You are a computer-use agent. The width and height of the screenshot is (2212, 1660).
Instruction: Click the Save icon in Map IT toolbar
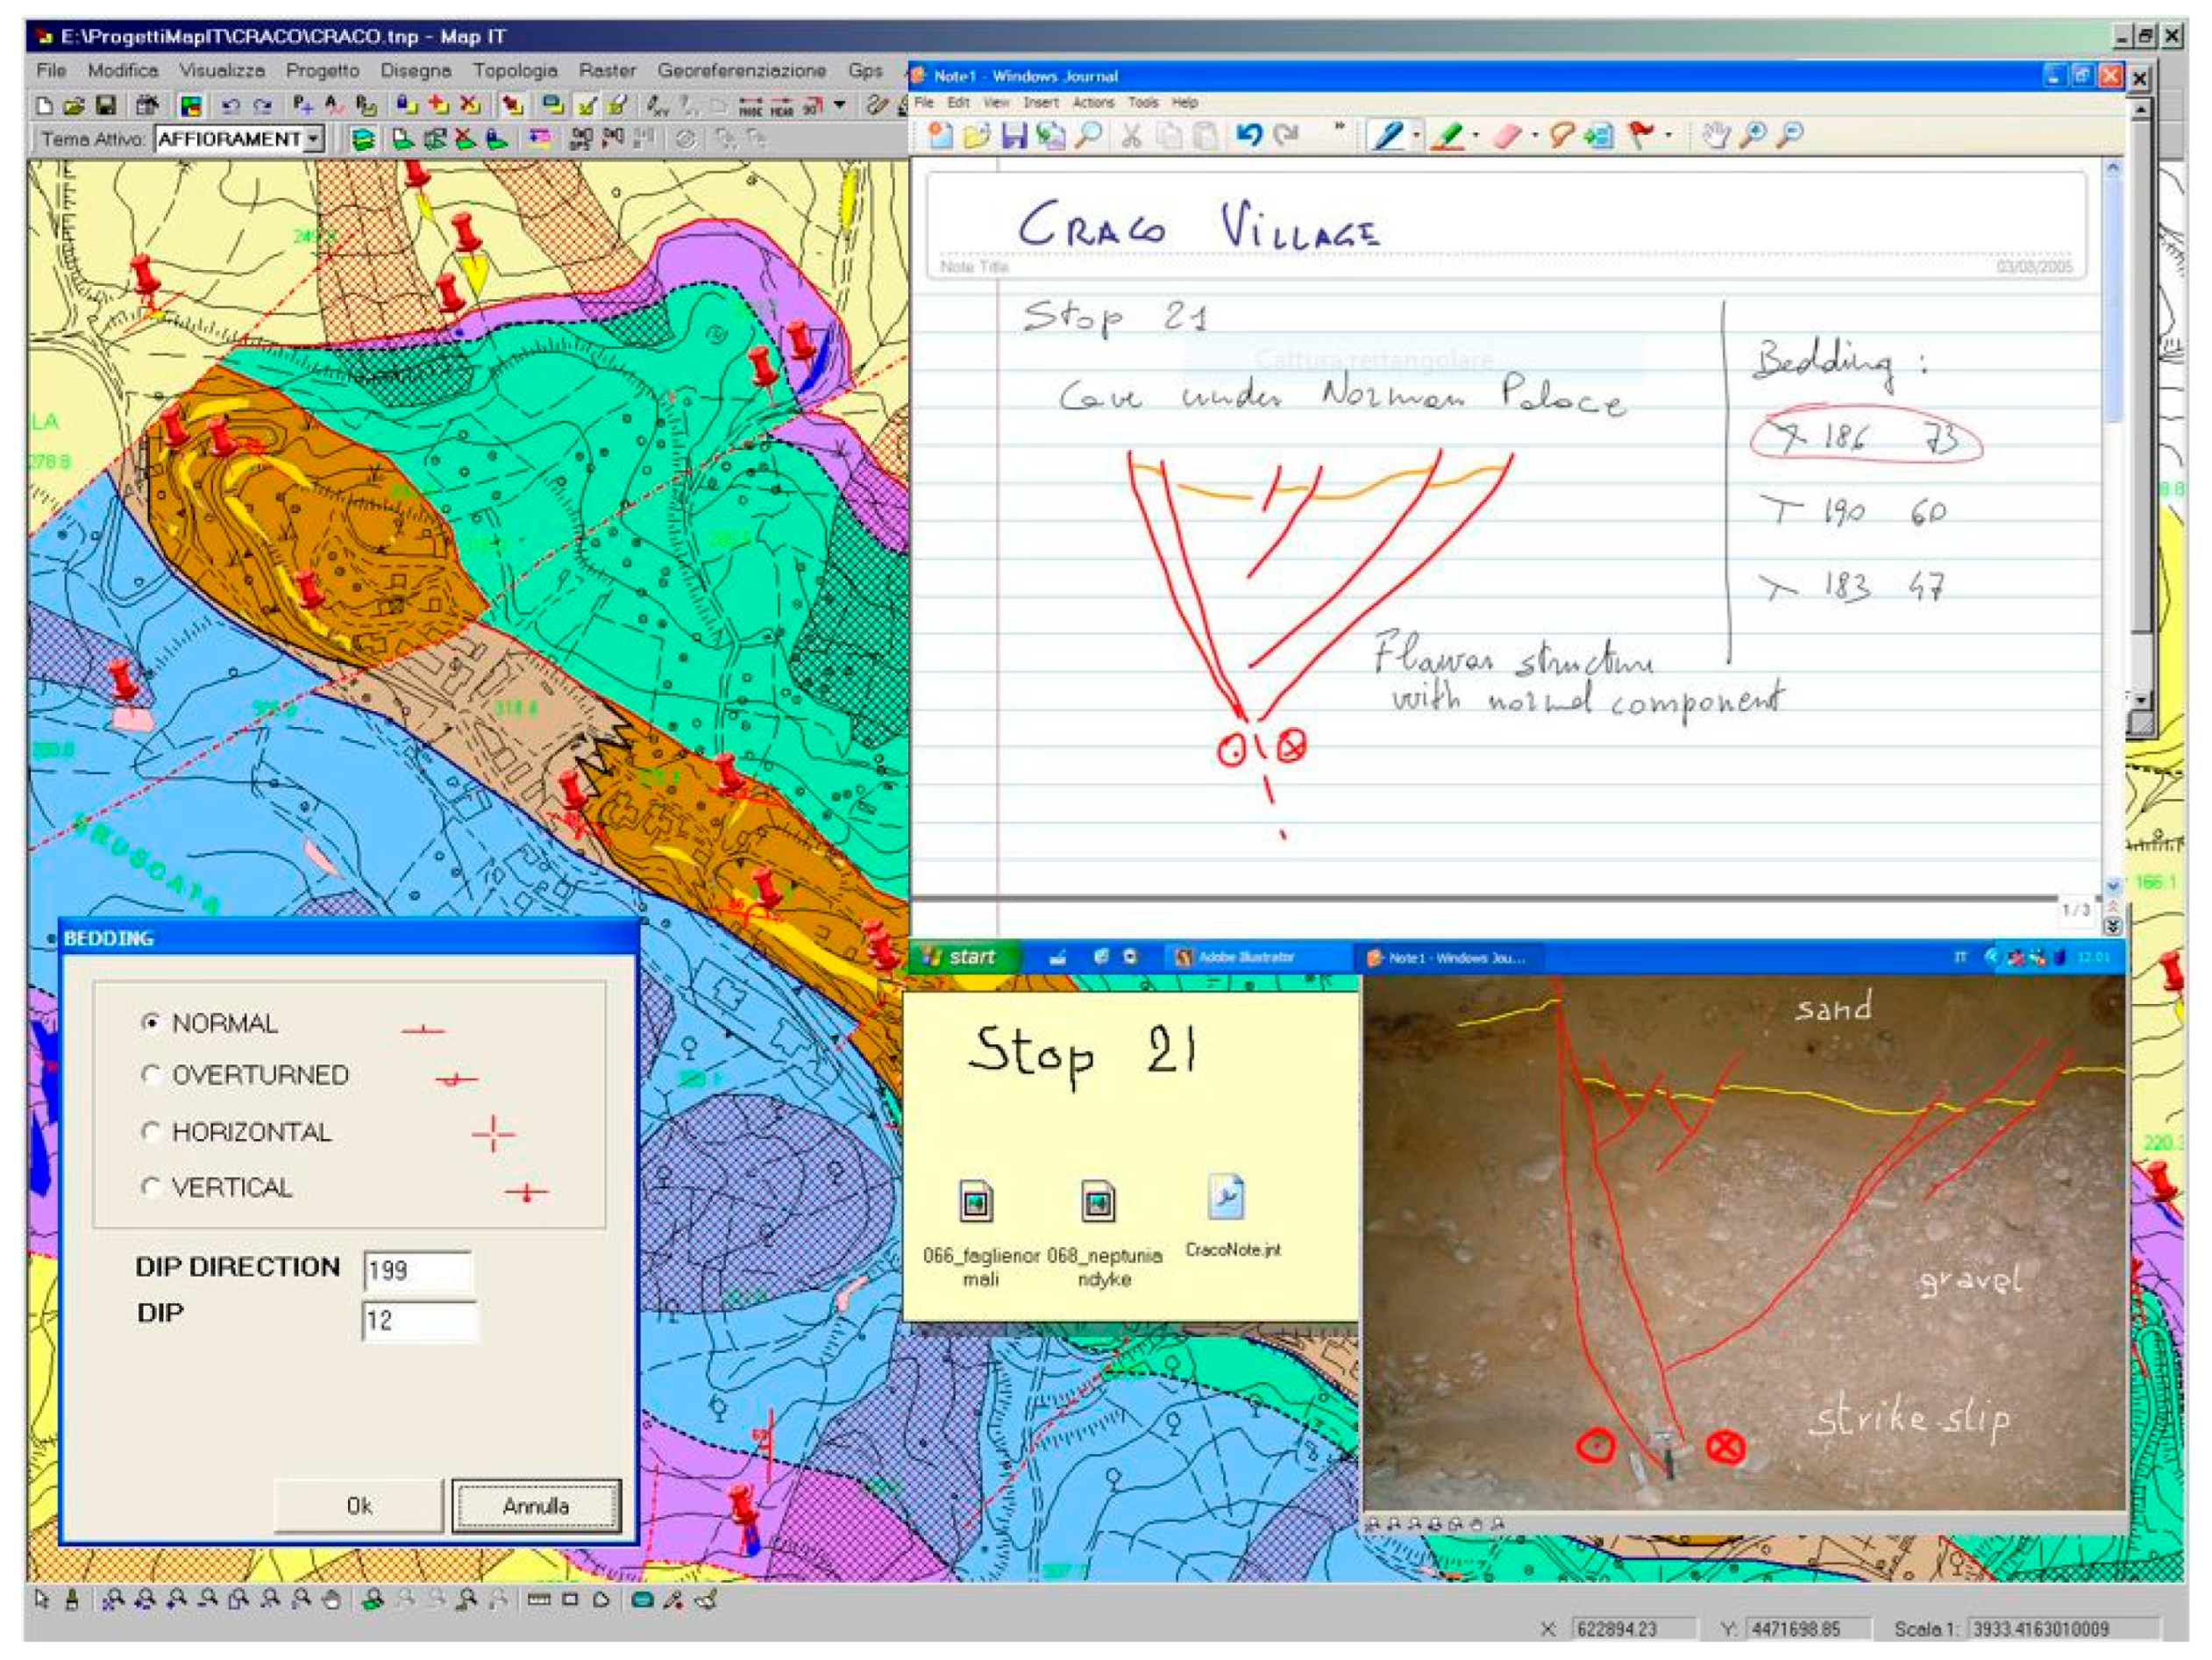point(107,105)
